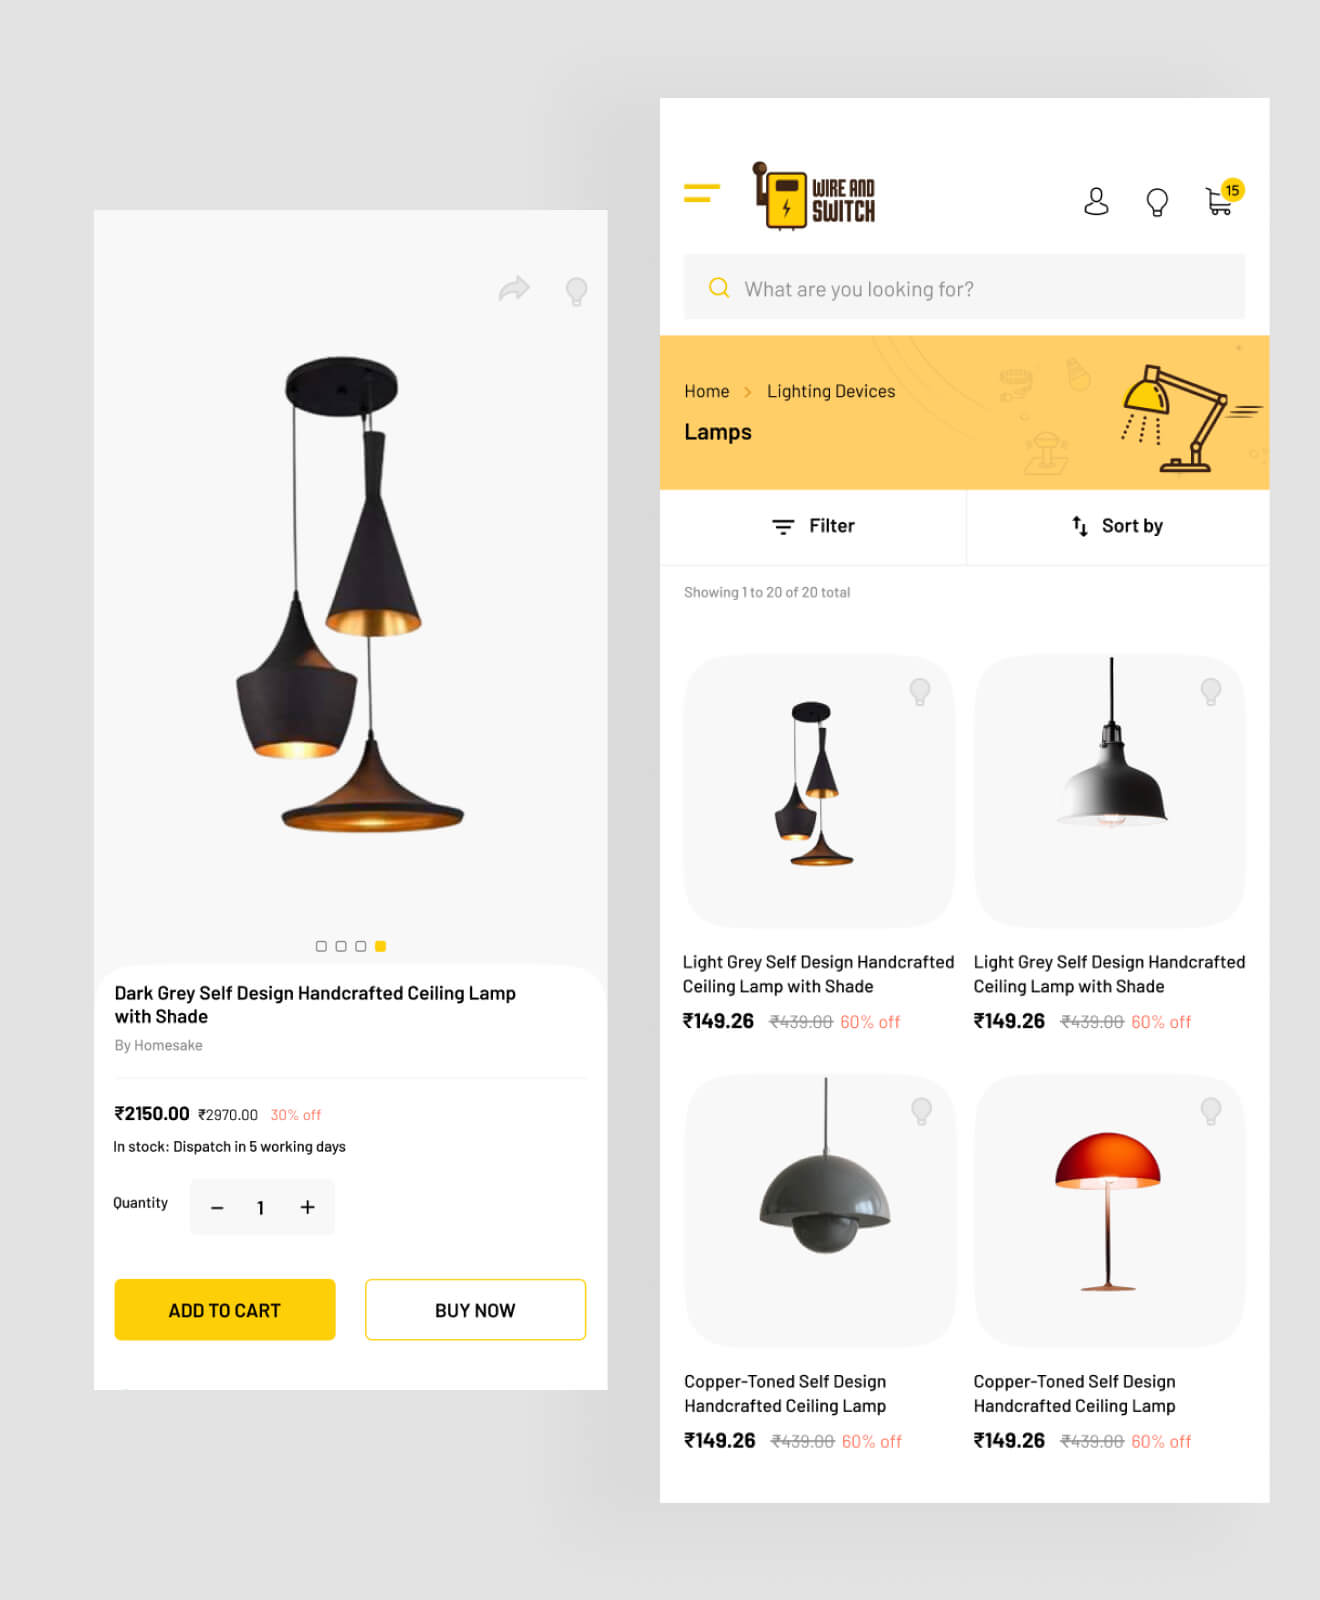This screenshot has width=1320, height=1600.
Task: Click the Wire and Switch logo
Action: (x=814, y=196)
